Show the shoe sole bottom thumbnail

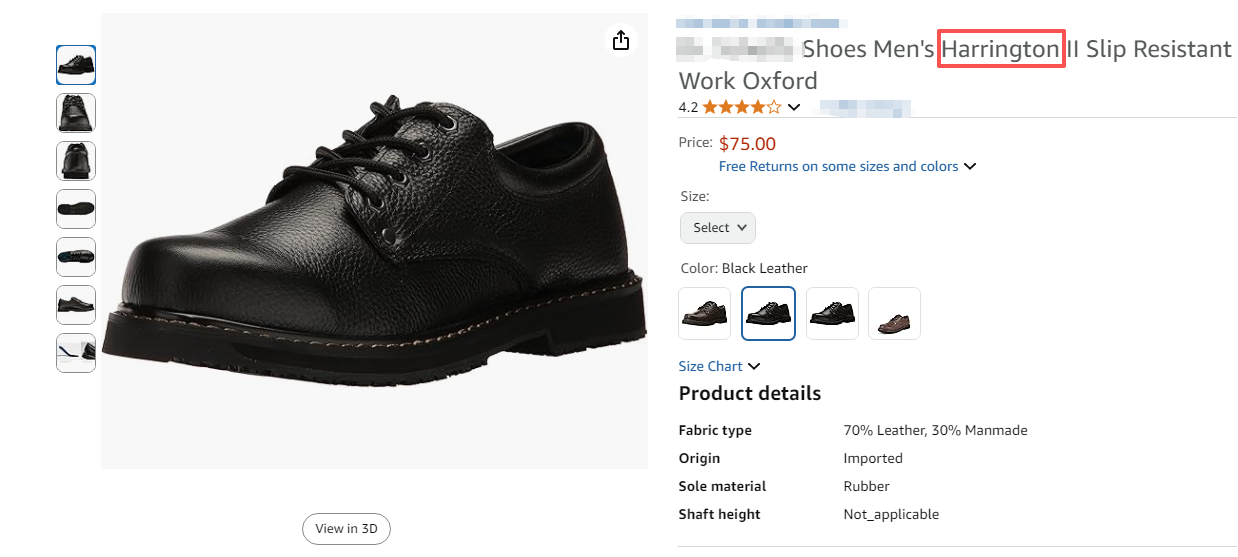pyautogui.click(x=76, y=209)
